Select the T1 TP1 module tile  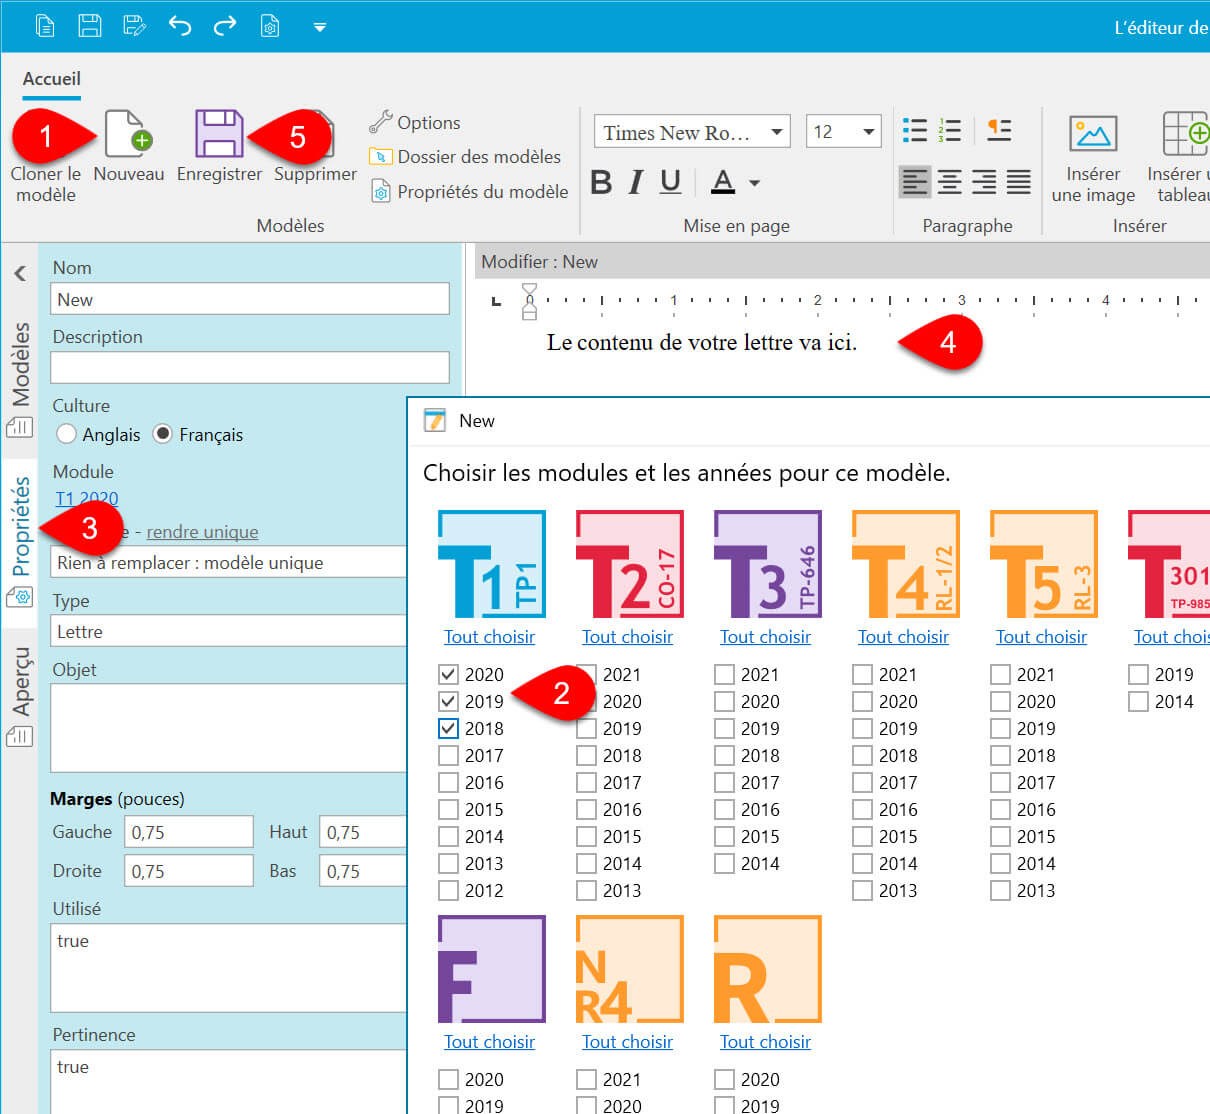coord(491,564)
